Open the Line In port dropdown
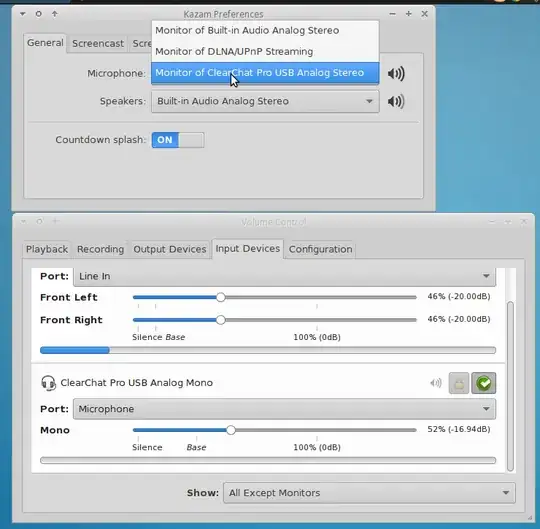Screen dimensions: 540x529 (284, 277)
